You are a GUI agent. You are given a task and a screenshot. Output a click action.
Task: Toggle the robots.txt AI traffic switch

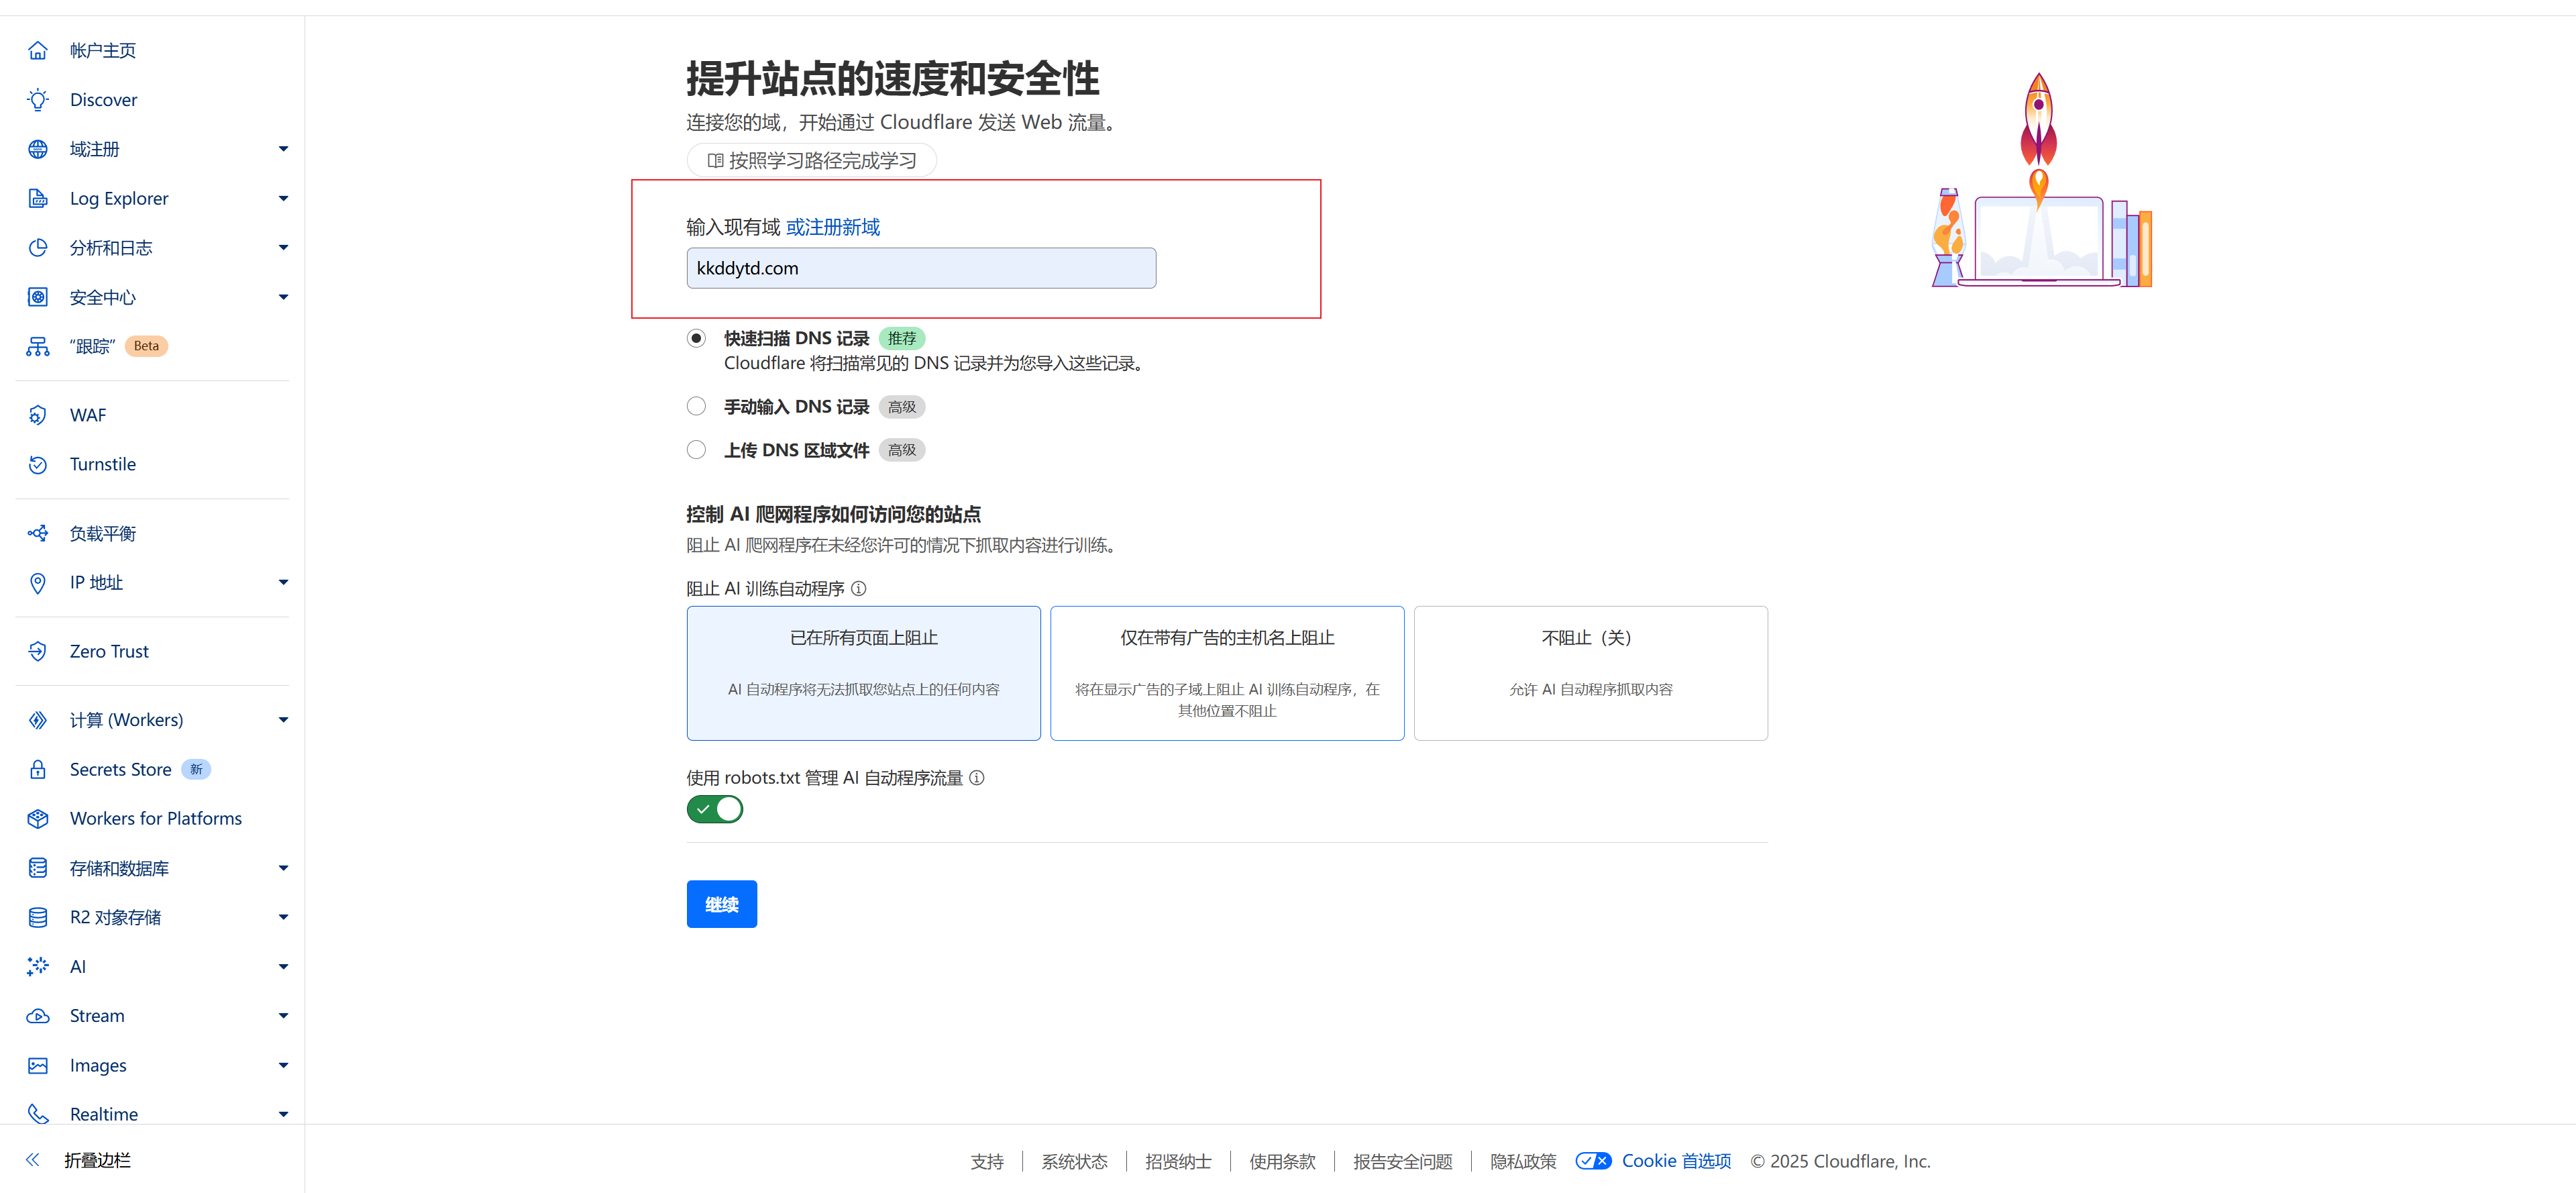click(714, 809)
